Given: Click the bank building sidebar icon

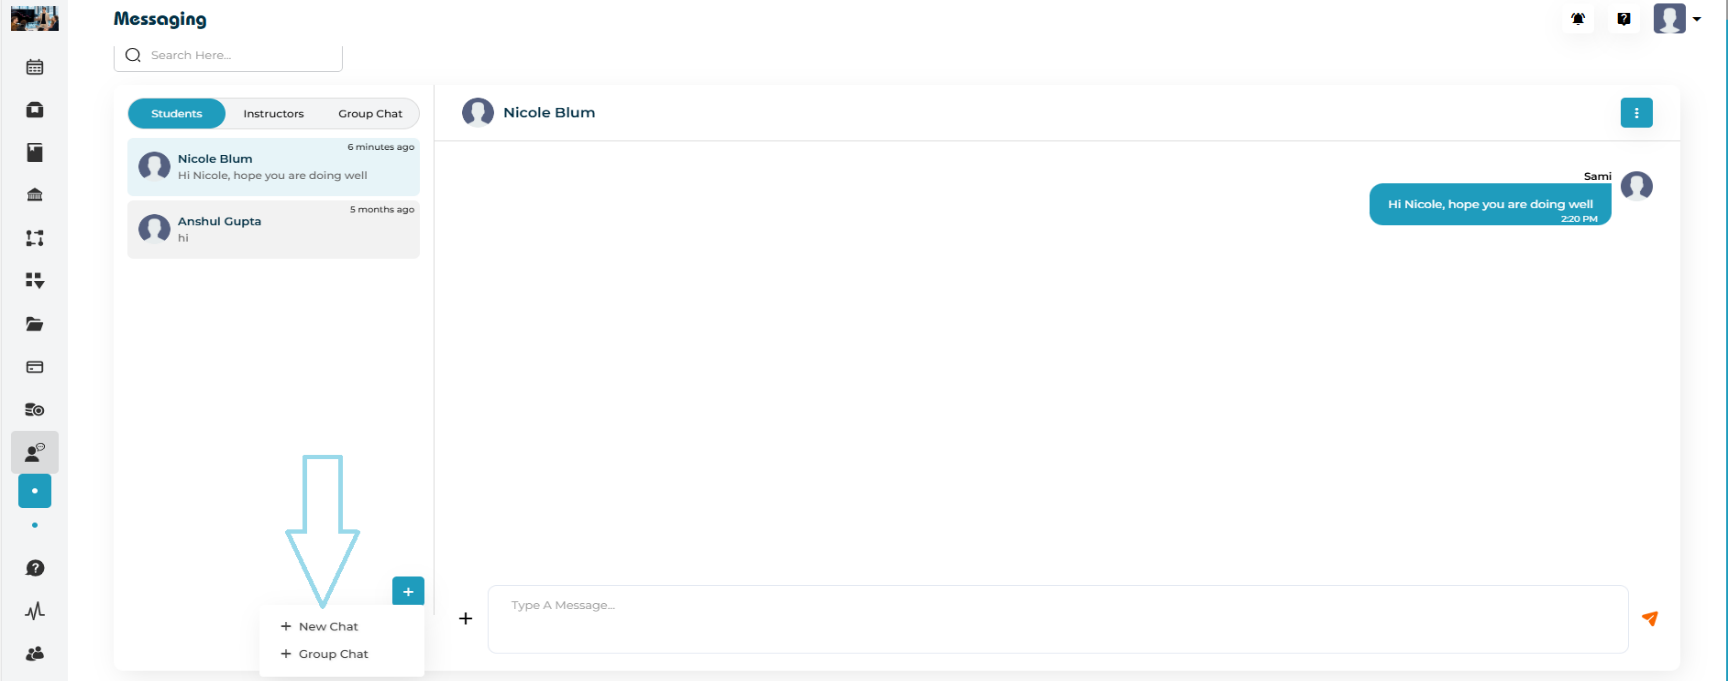Looking at the screenshot, I should tap(35, 195).
